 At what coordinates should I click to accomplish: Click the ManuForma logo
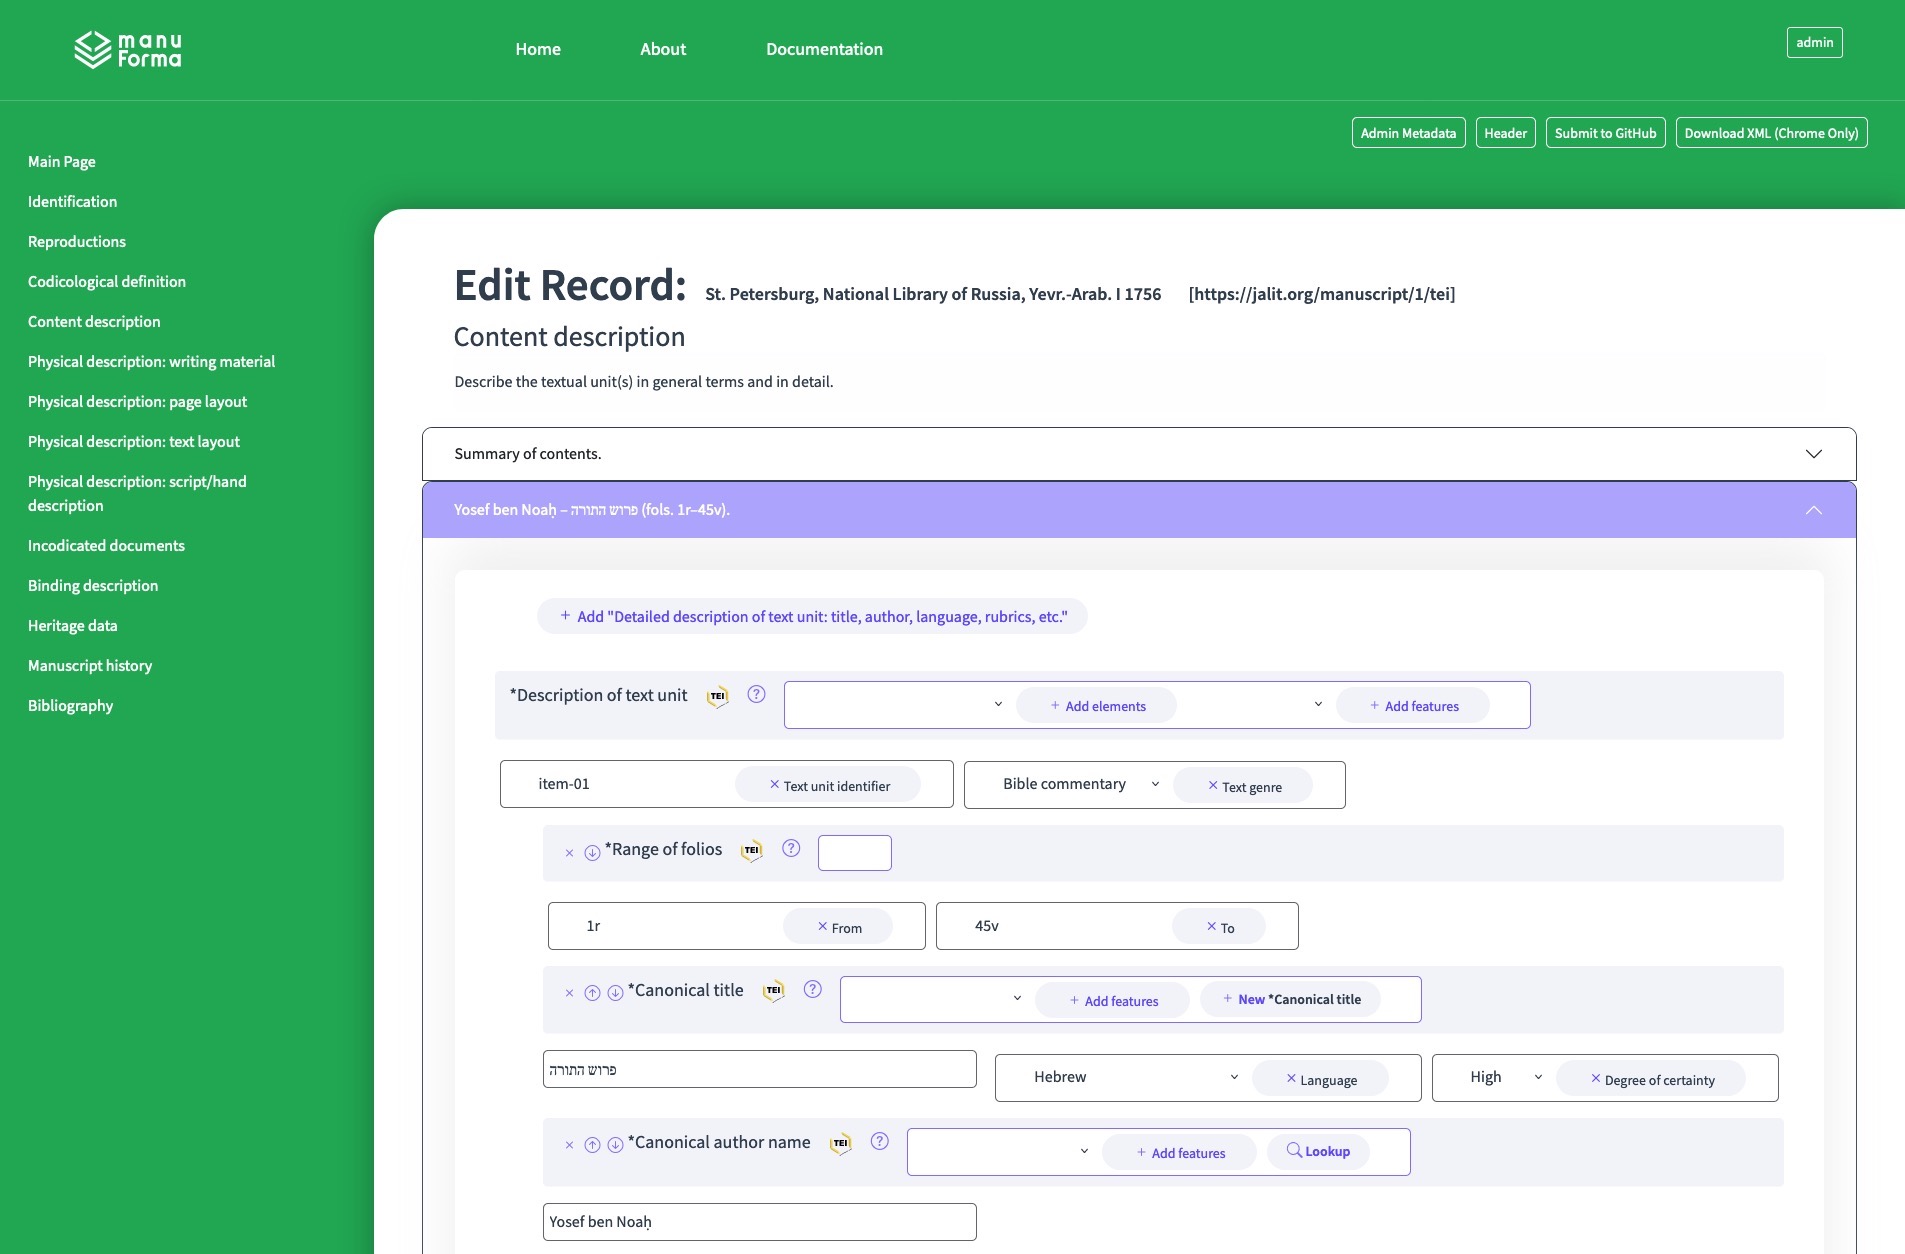128,50
